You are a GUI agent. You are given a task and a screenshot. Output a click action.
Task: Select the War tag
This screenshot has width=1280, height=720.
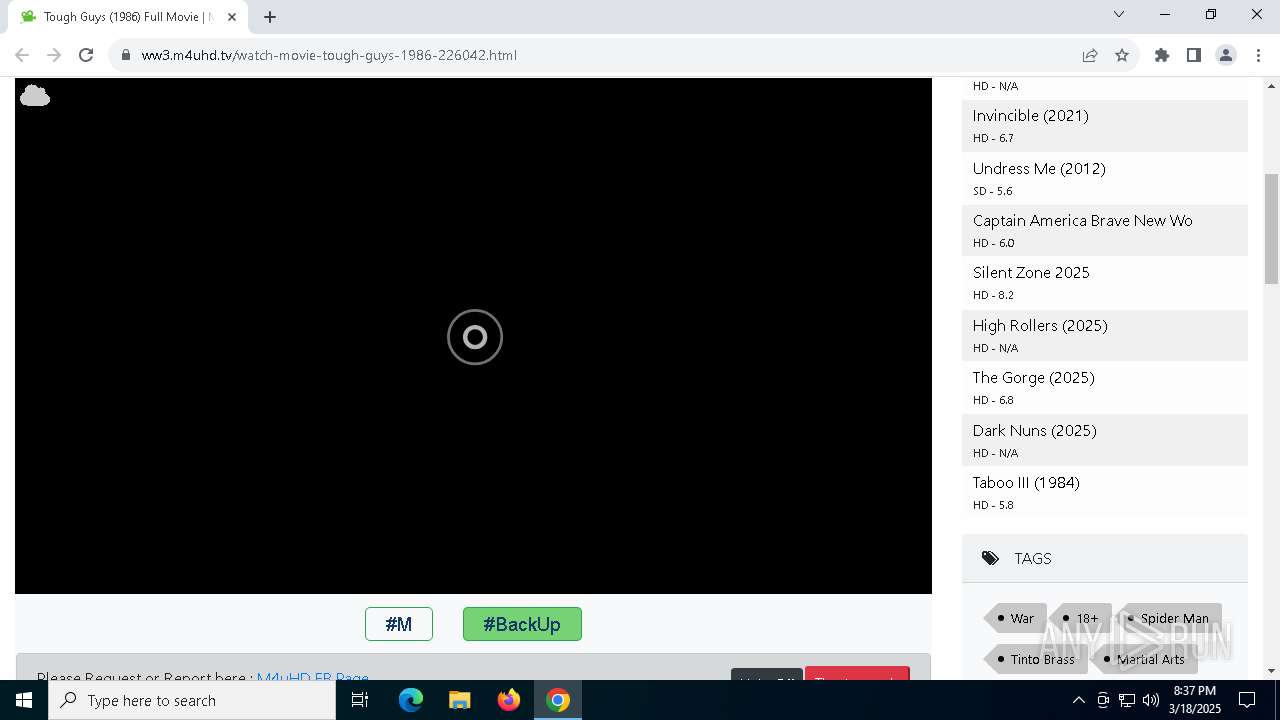pos(1016,618)
